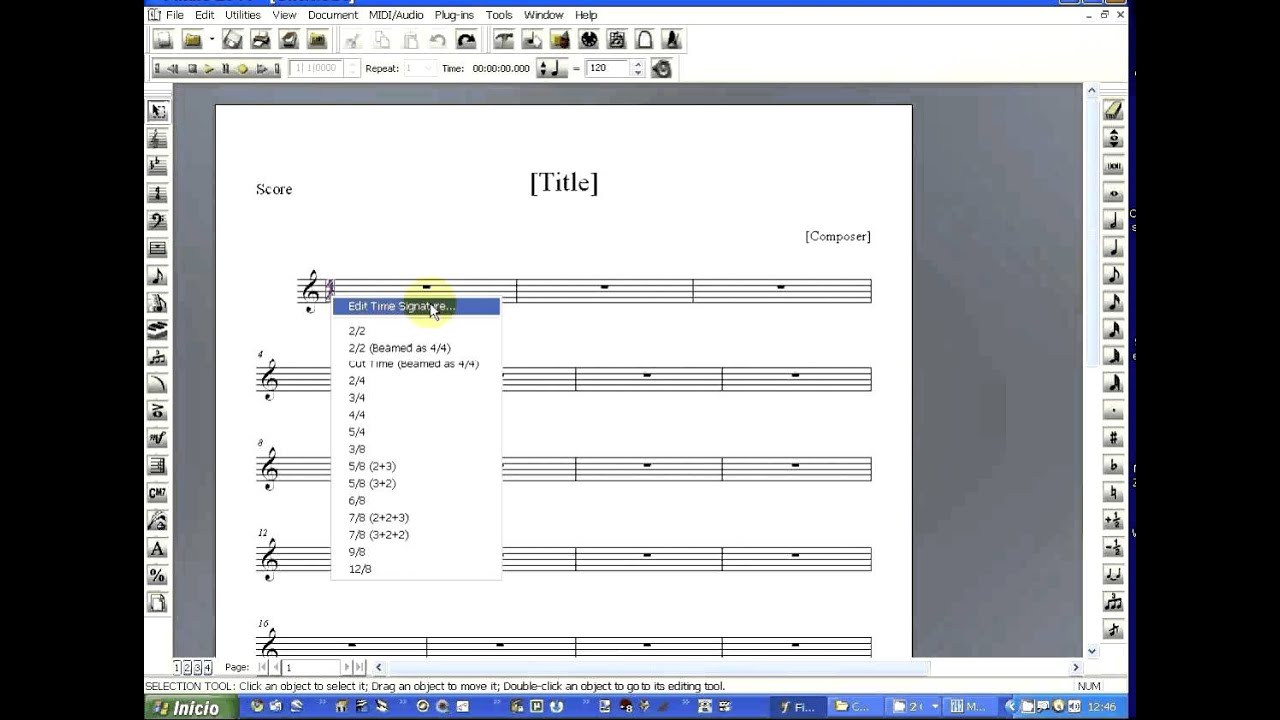
Task: Select the Staff tool
Action: pos(157,139)
